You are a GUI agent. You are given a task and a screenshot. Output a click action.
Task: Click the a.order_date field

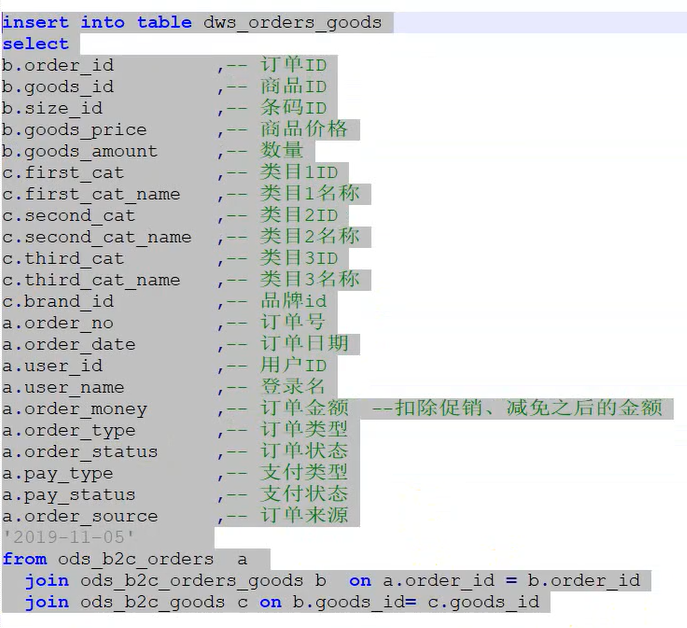tap(69, 345)
